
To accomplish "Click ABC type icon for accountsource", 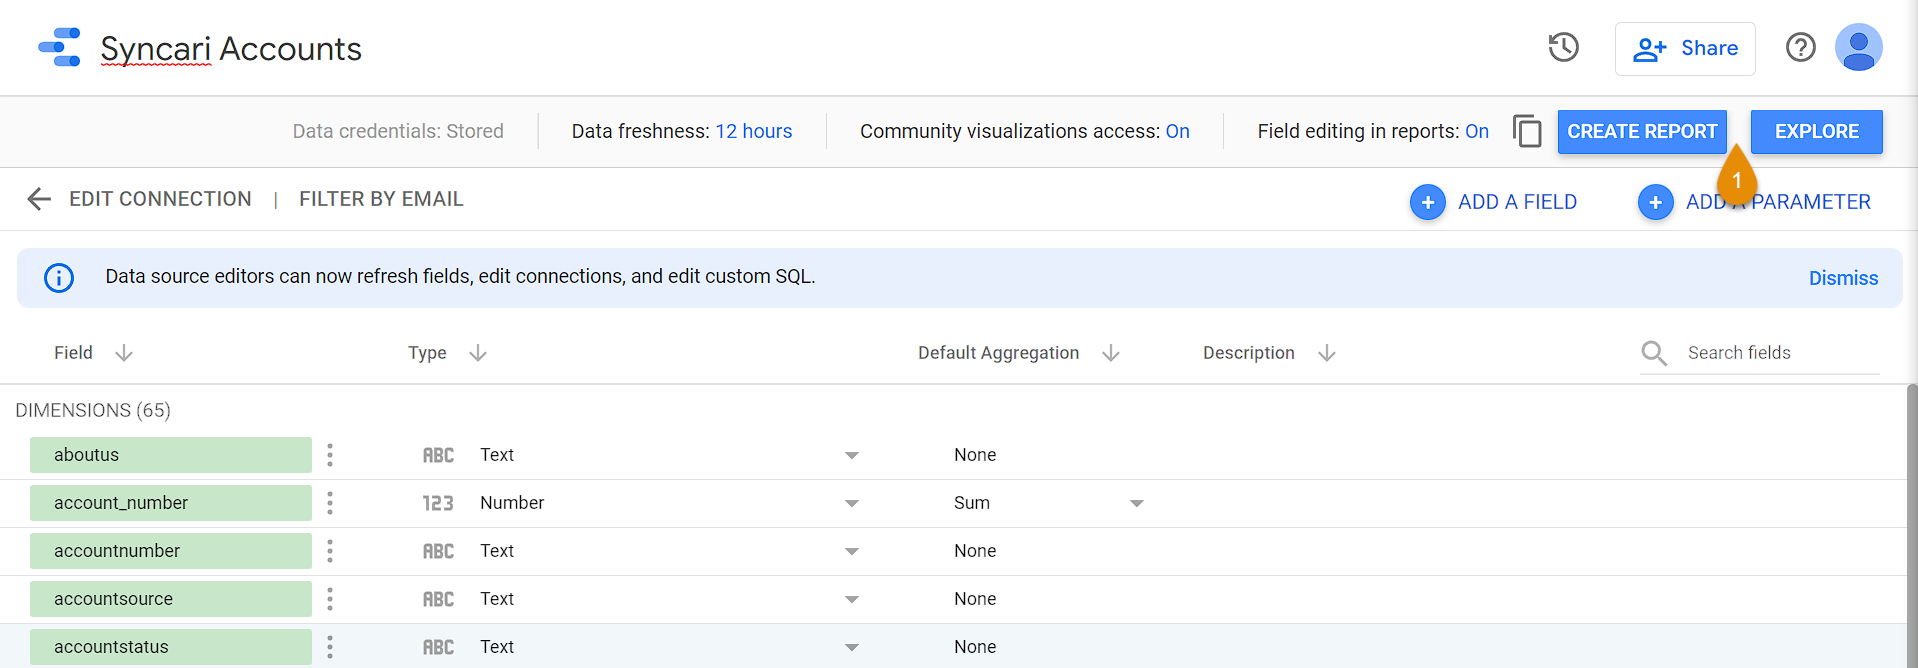I will pyautogui.click(x=438, y=599).
